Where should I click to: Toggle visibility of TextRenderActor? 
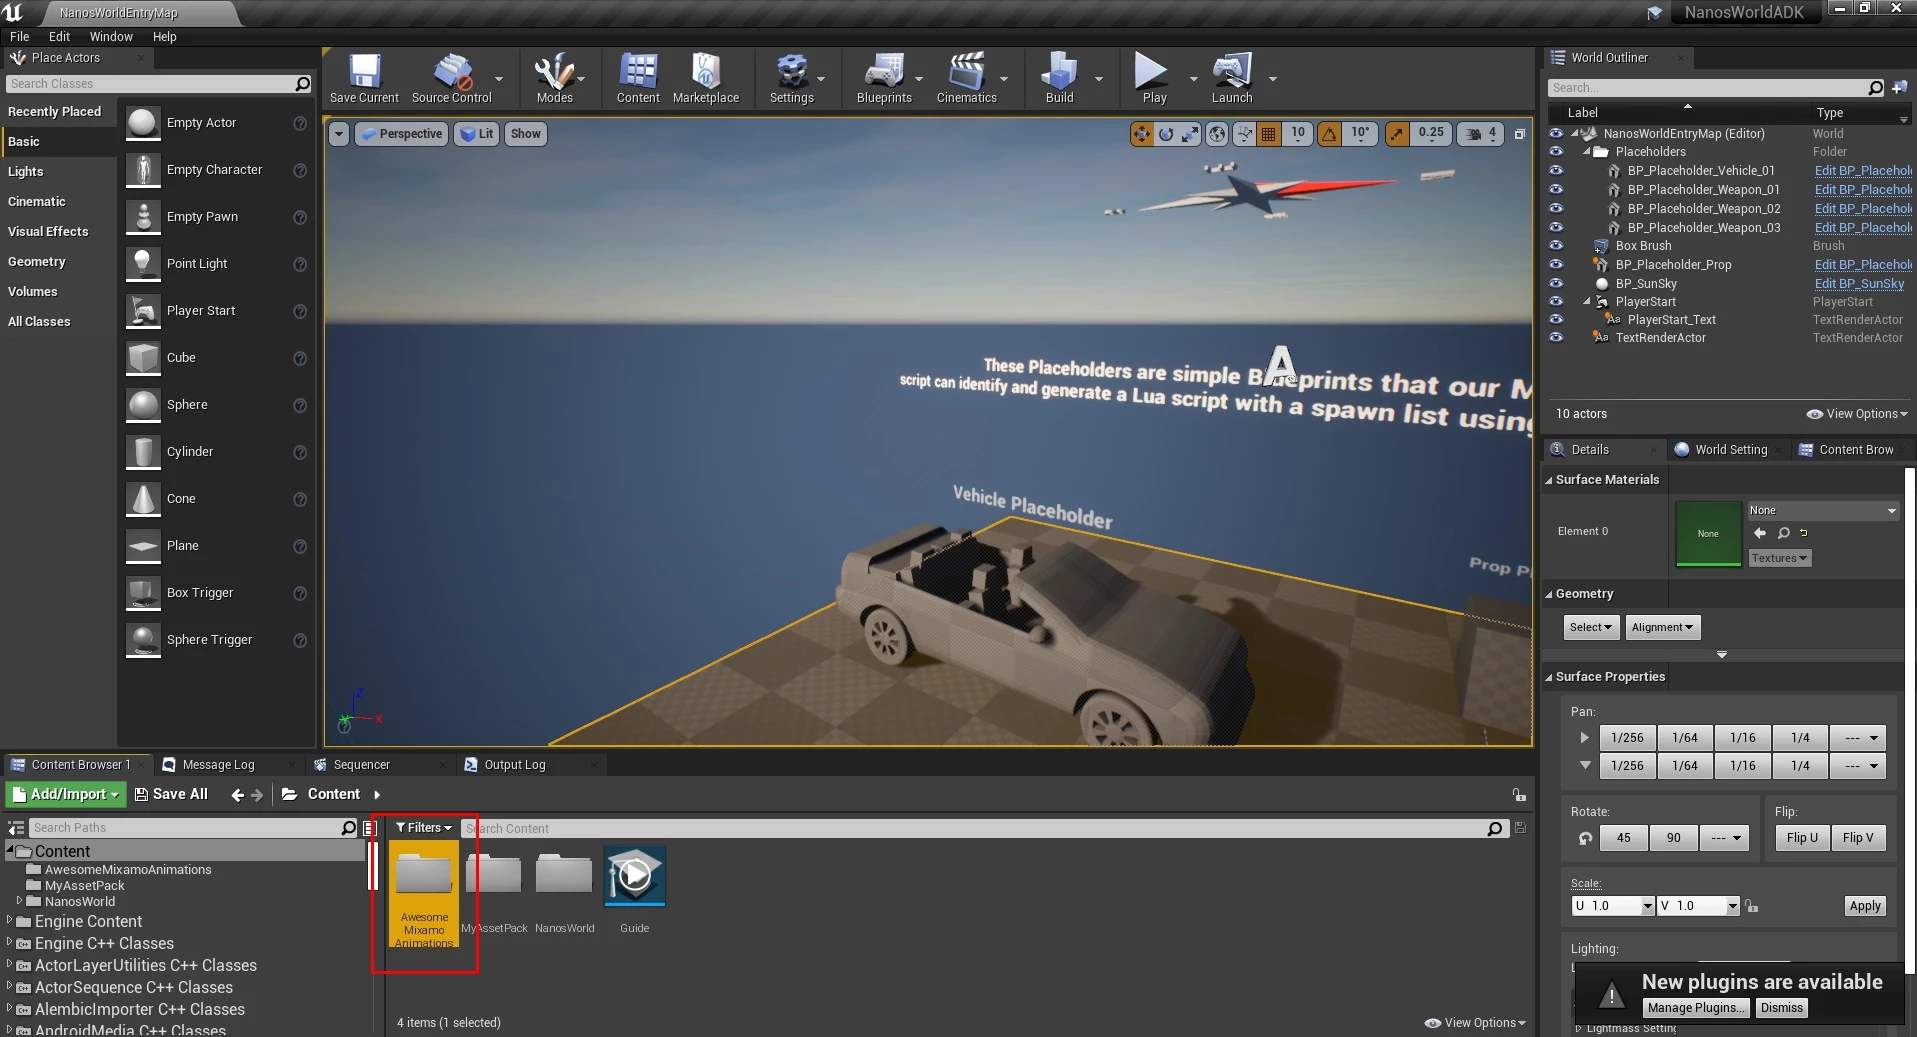point(1556,338)
